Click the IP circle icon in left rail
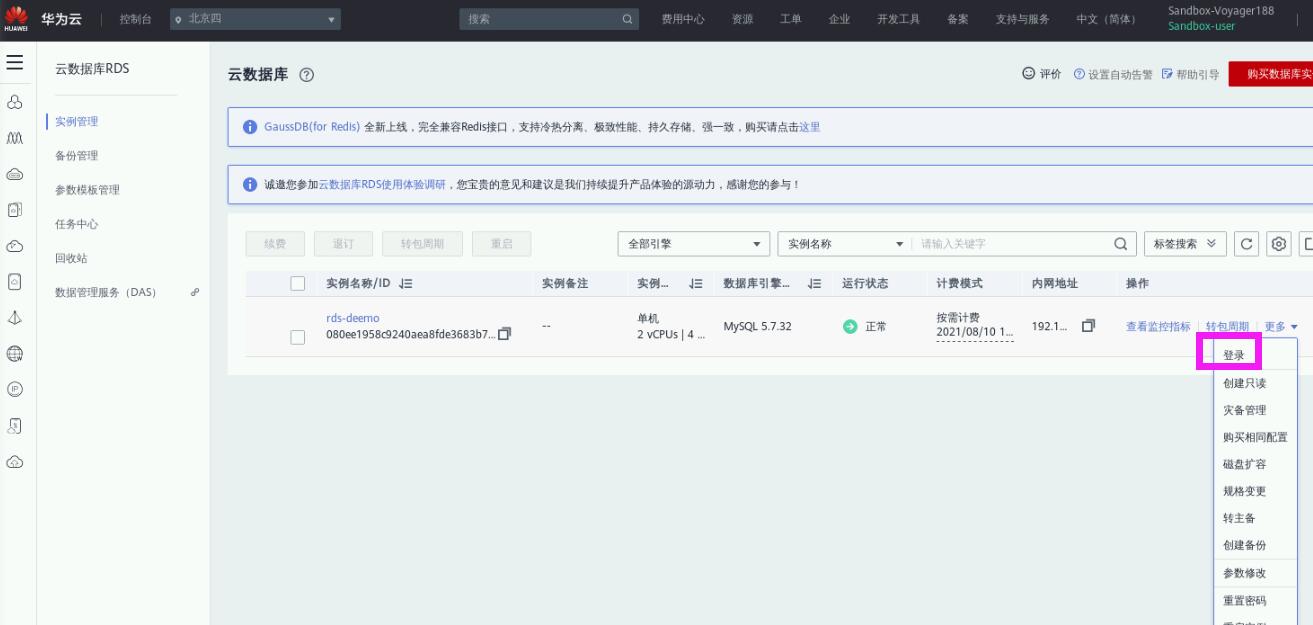This screenshot has height=625, width=1313. [x=15, y=389]
